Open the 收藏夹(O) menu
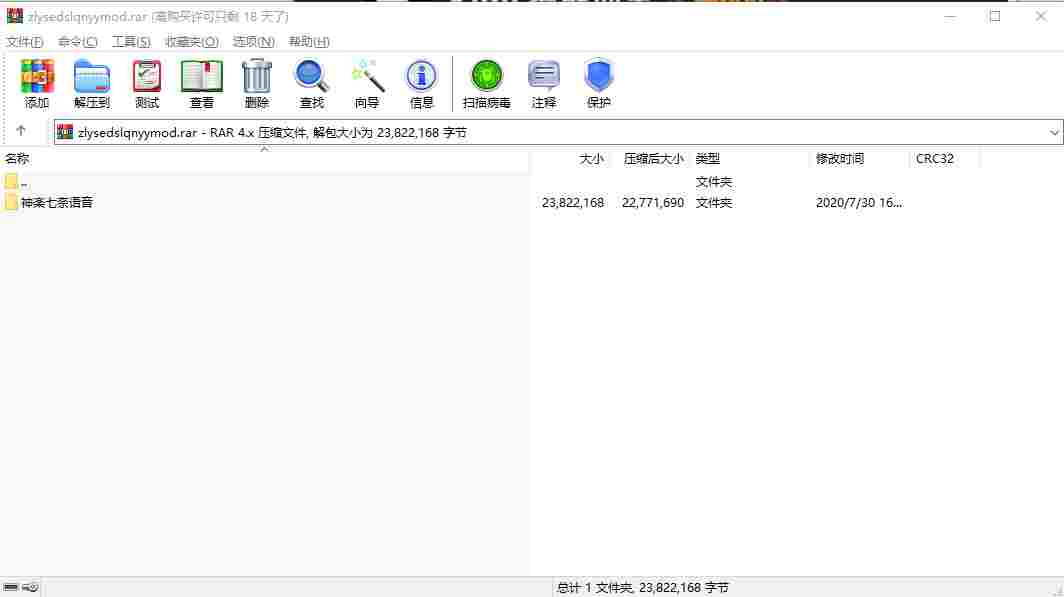 191,42
